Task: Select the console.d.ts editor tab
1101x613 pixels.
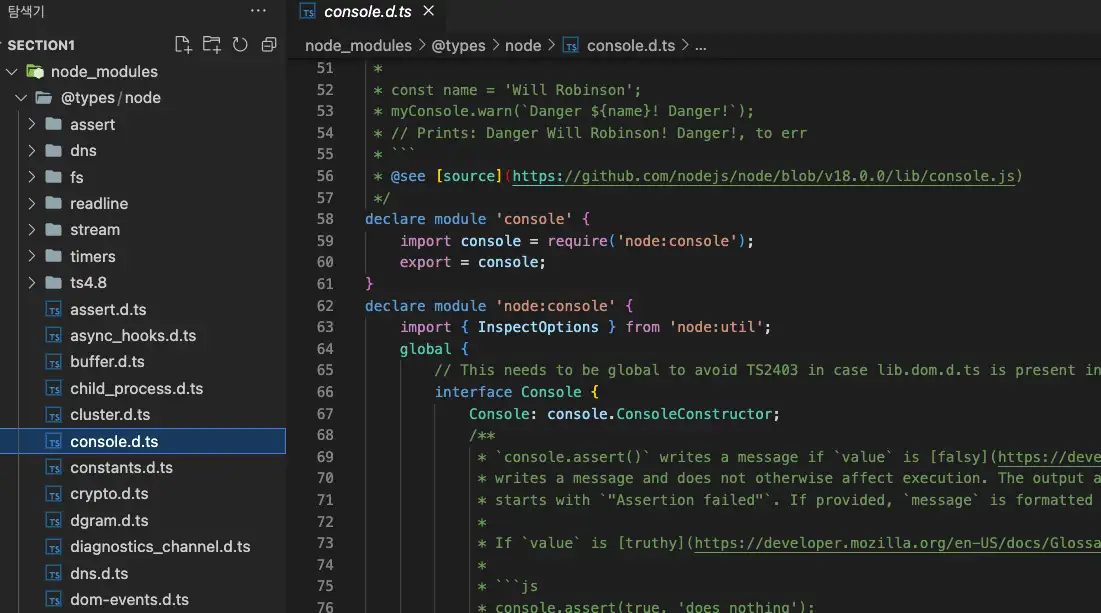Action: point(366,12)
